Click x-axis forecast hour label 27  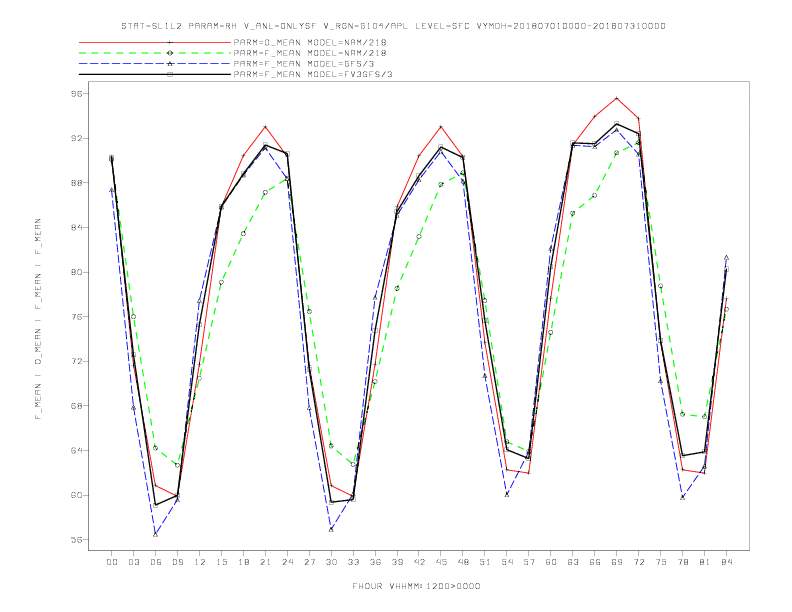click(309, 562)
